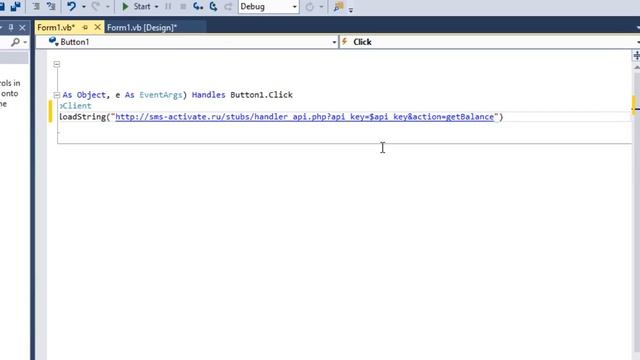Viewport: 640px width, 360px height.
Task: Click the Object type in code
Action: click(x=91, y=95)
